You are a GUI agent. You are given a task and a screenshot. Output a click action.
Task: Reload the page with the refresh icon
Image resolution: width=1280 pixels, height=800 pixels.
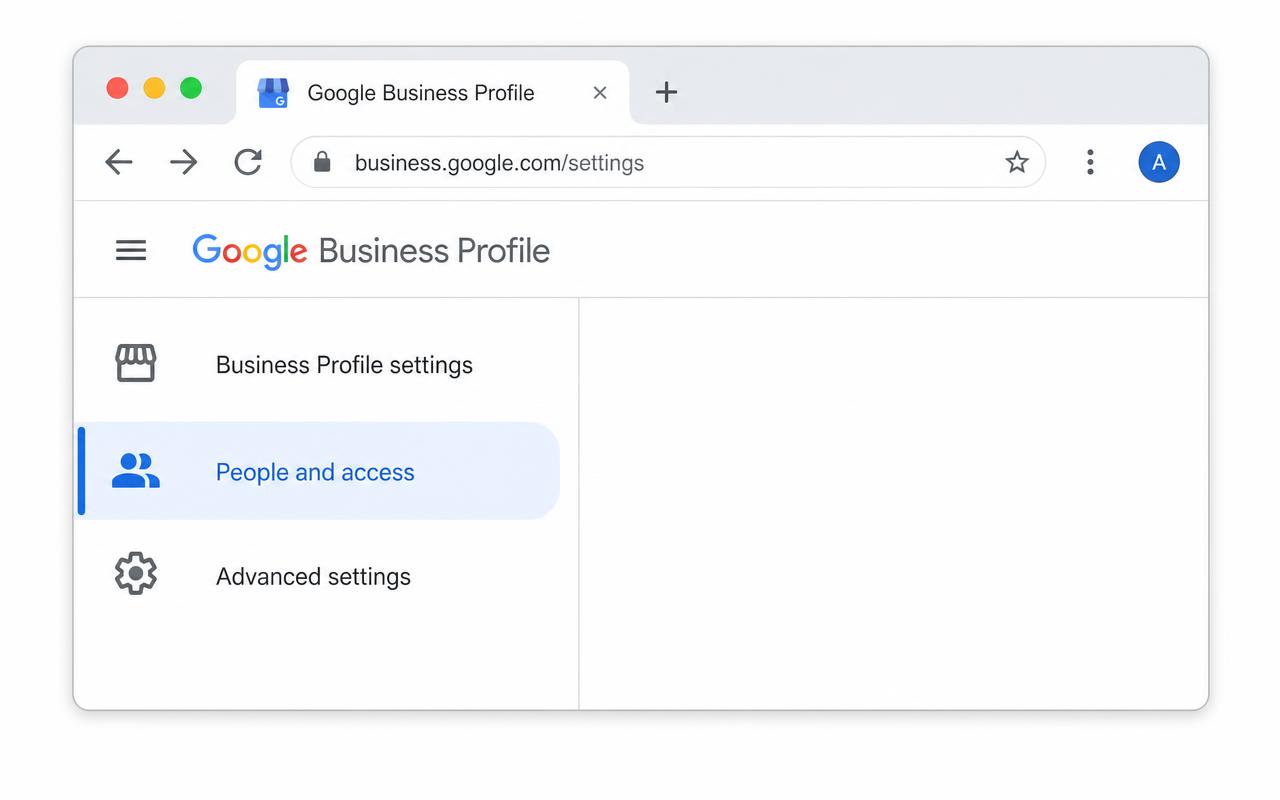[248, 162]
